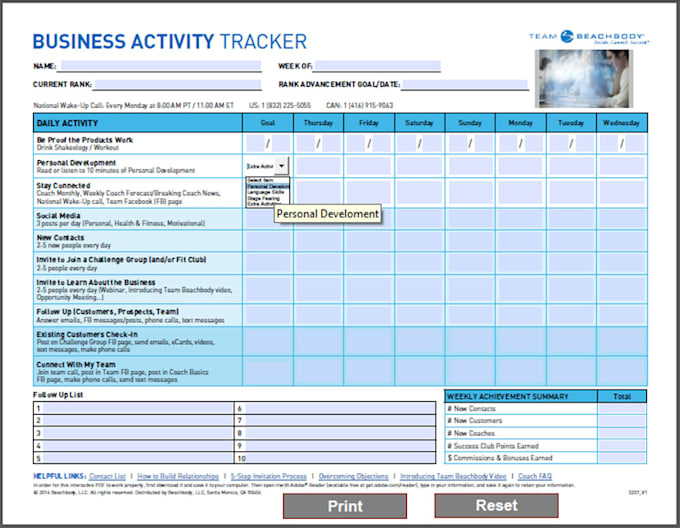Click Rank Advancement Goal/Date field
Screen dimensions: 680x528
[x=465, y=85]
